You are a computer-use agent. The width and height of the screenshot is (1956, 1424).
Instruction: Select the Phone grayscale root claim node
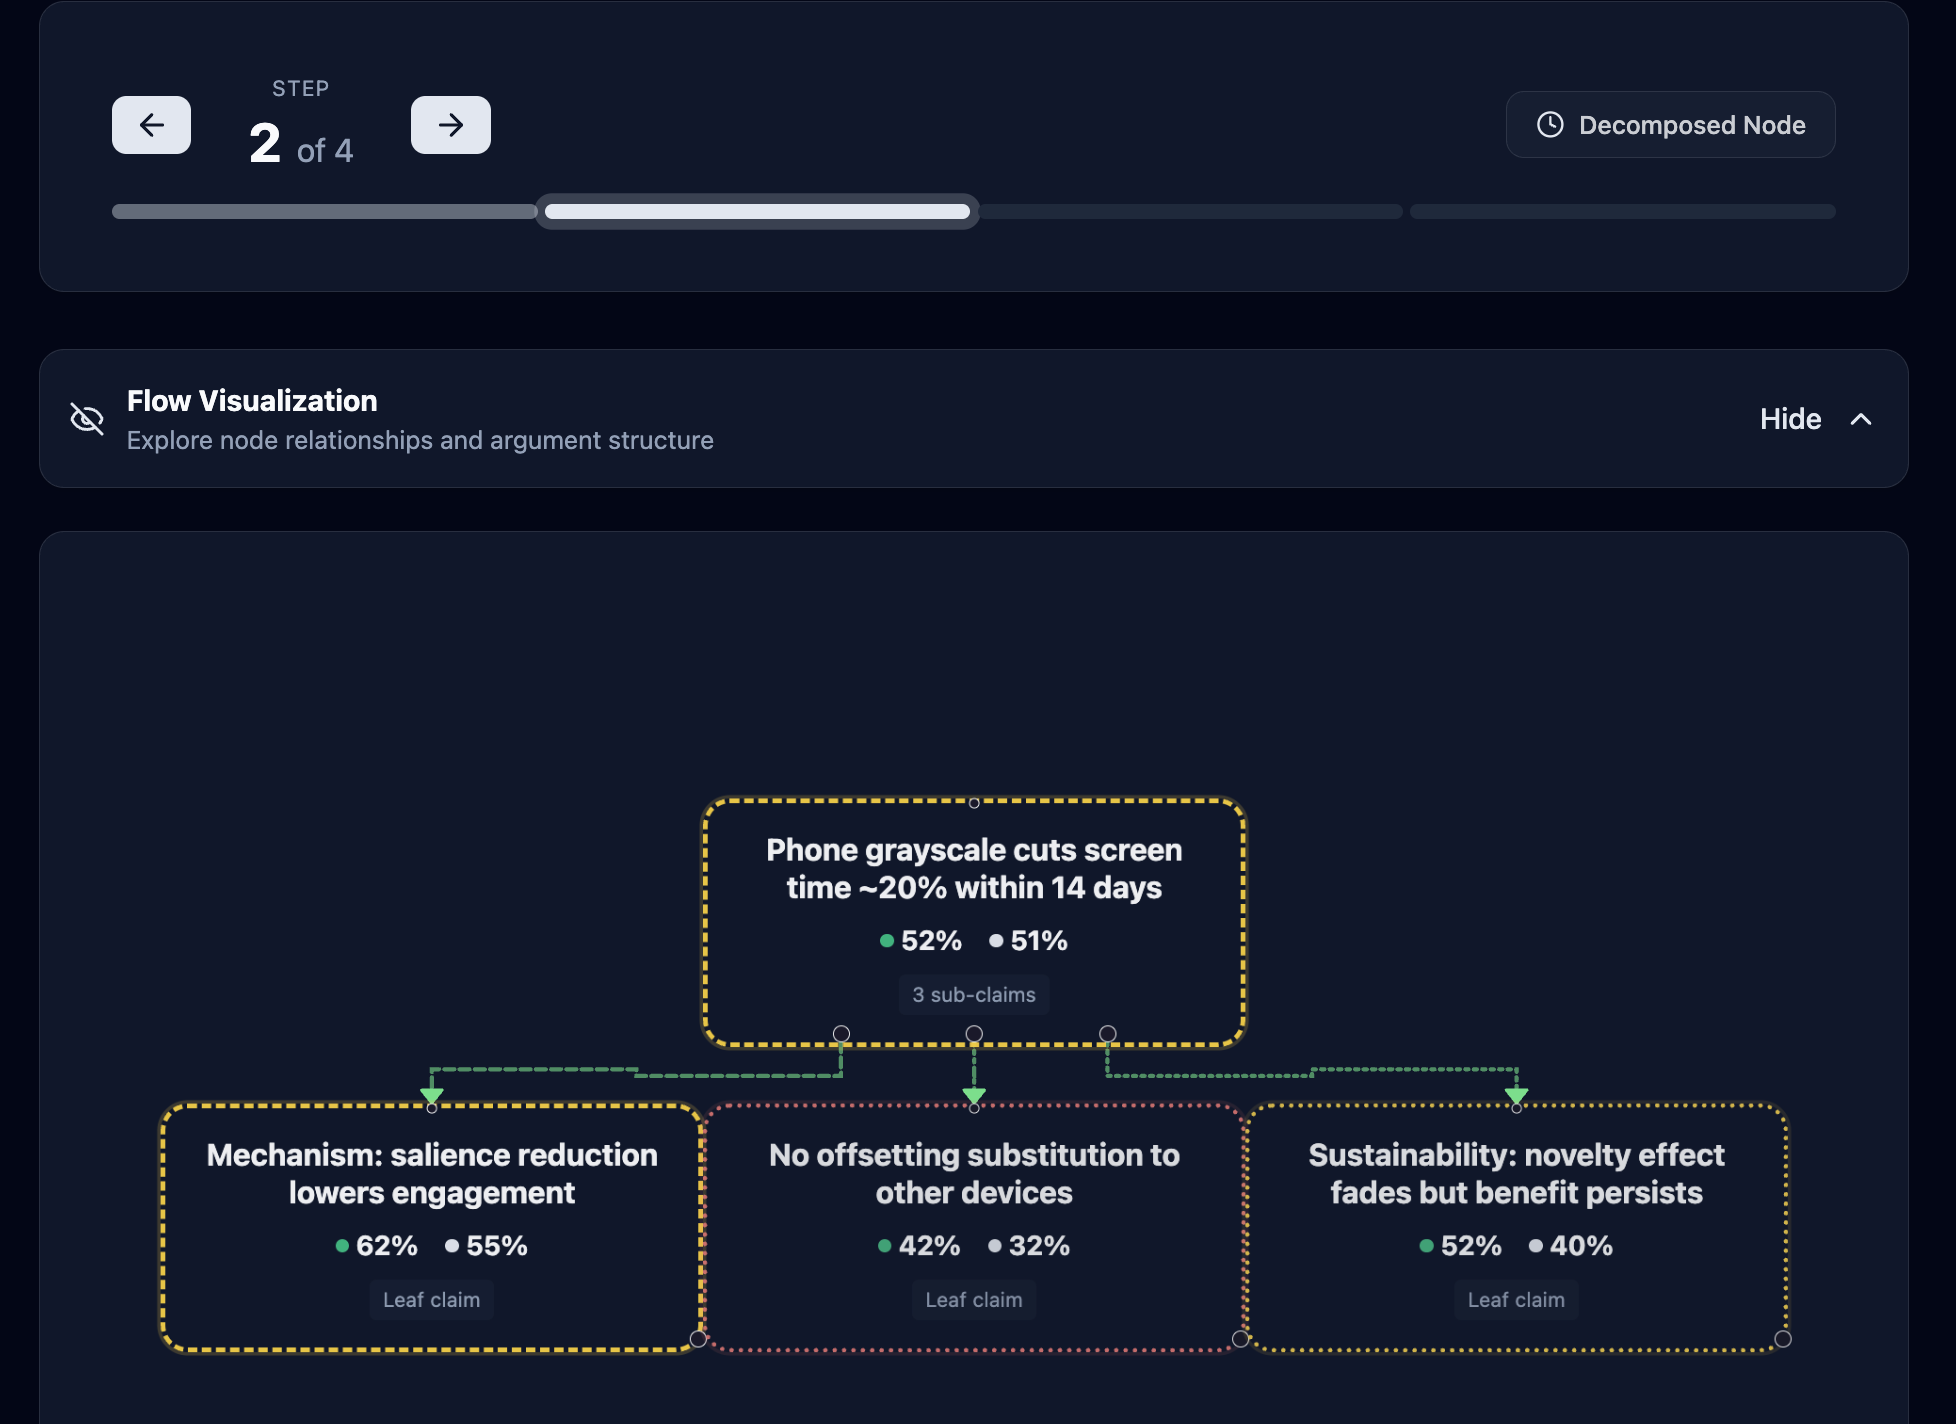coord(973,868)
